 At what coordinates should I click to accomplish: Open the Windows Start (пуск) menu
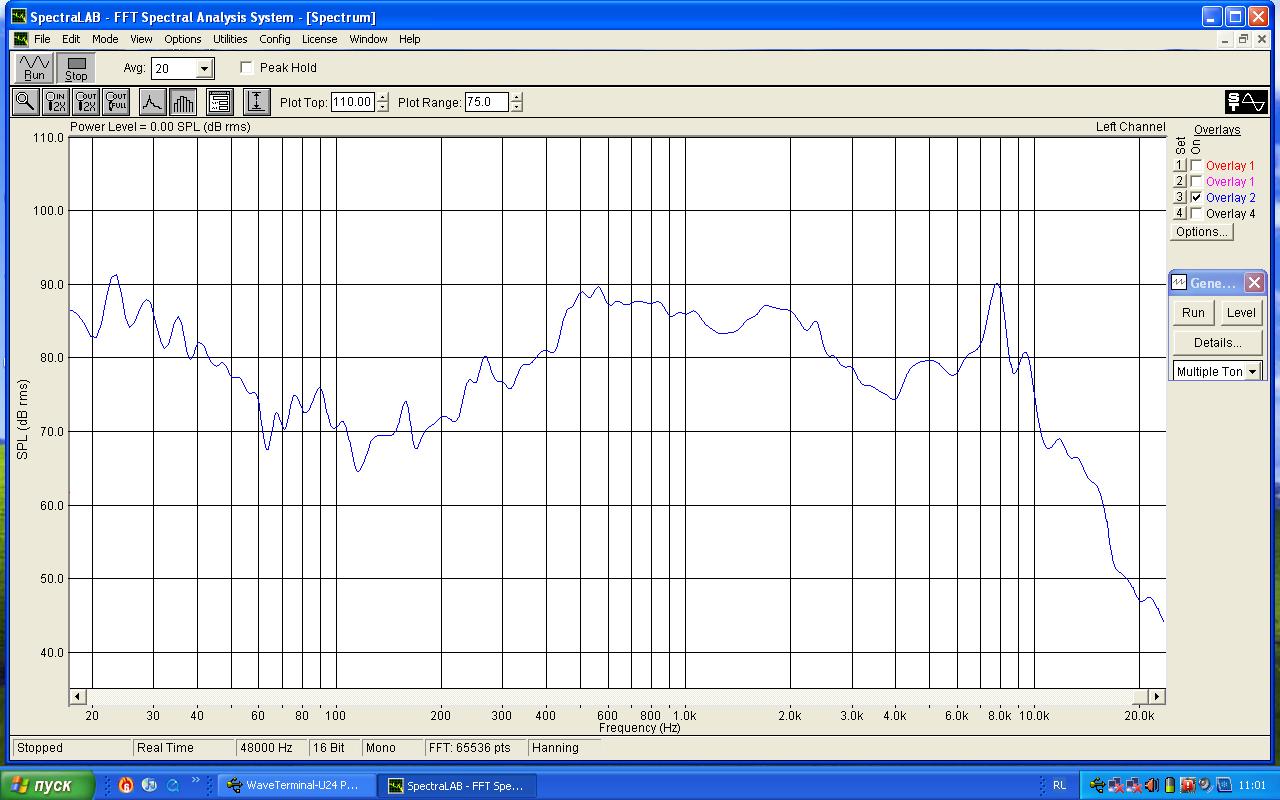click(48, 785)
